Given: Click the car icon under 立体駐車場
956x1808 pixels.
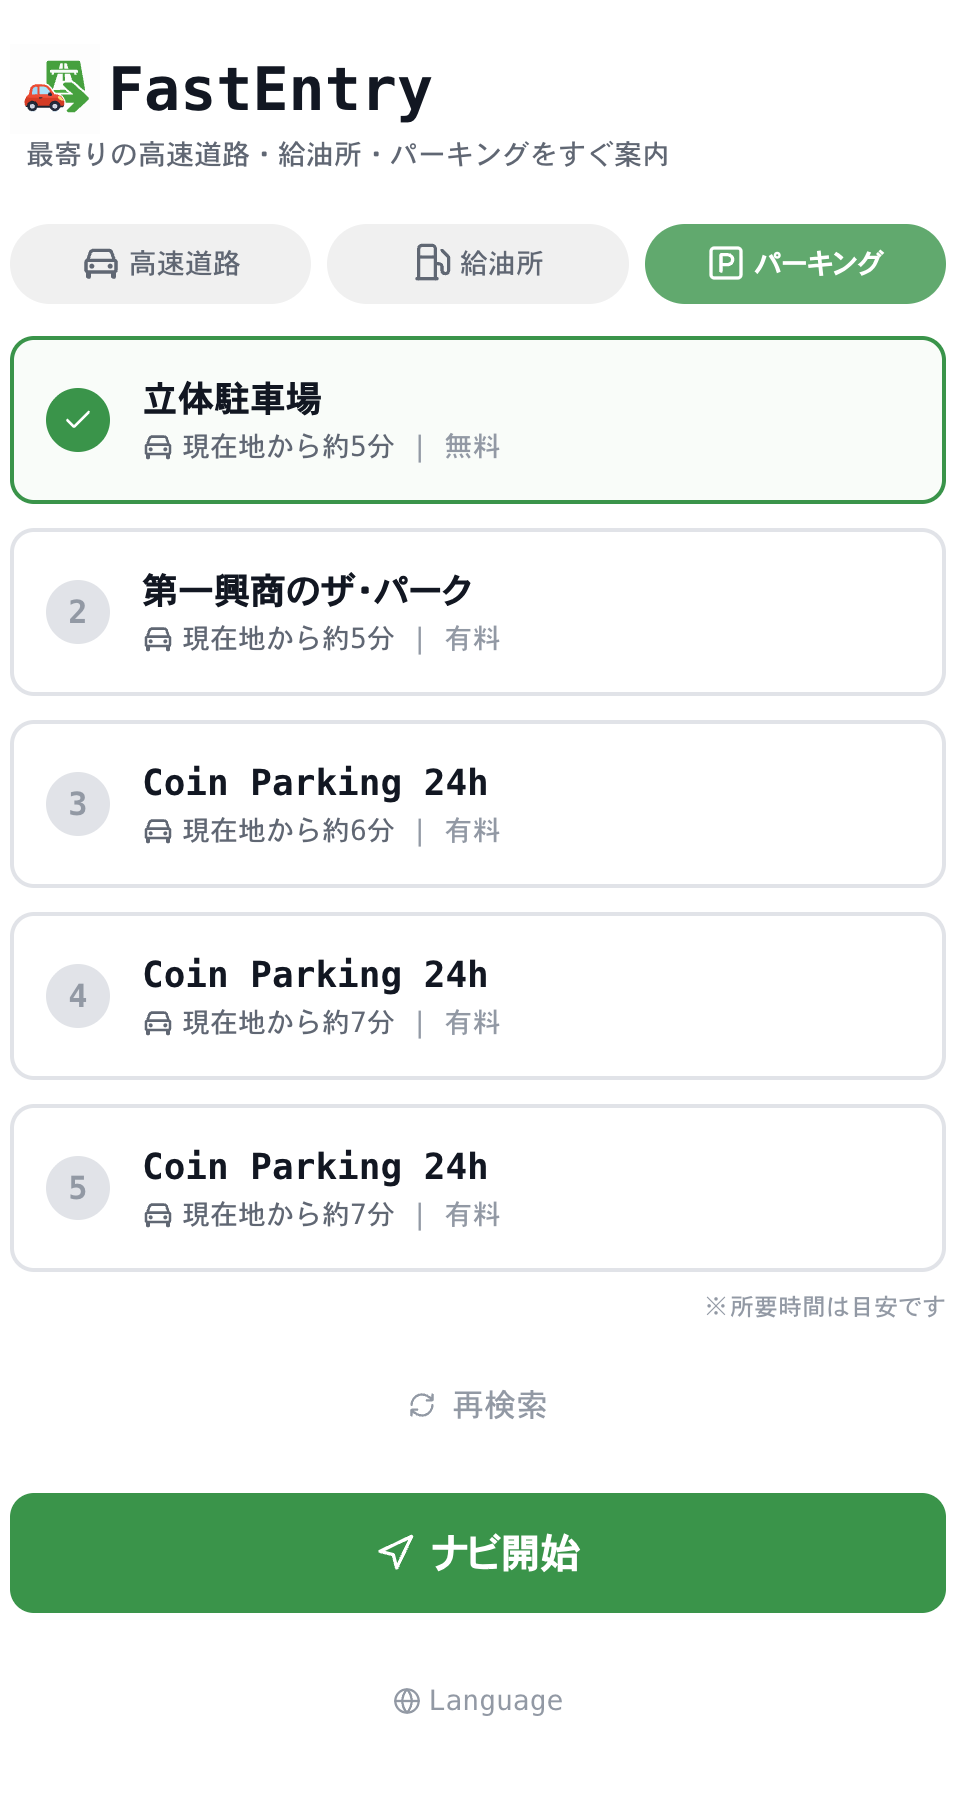Looking at the screenshot, I should click(158, 447).
